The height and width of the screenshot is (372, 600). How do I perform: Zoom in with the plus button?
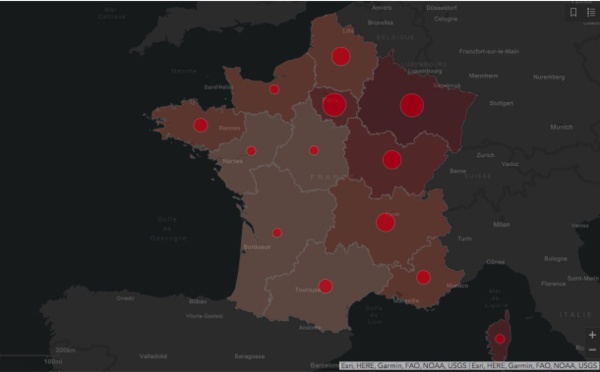592,335
